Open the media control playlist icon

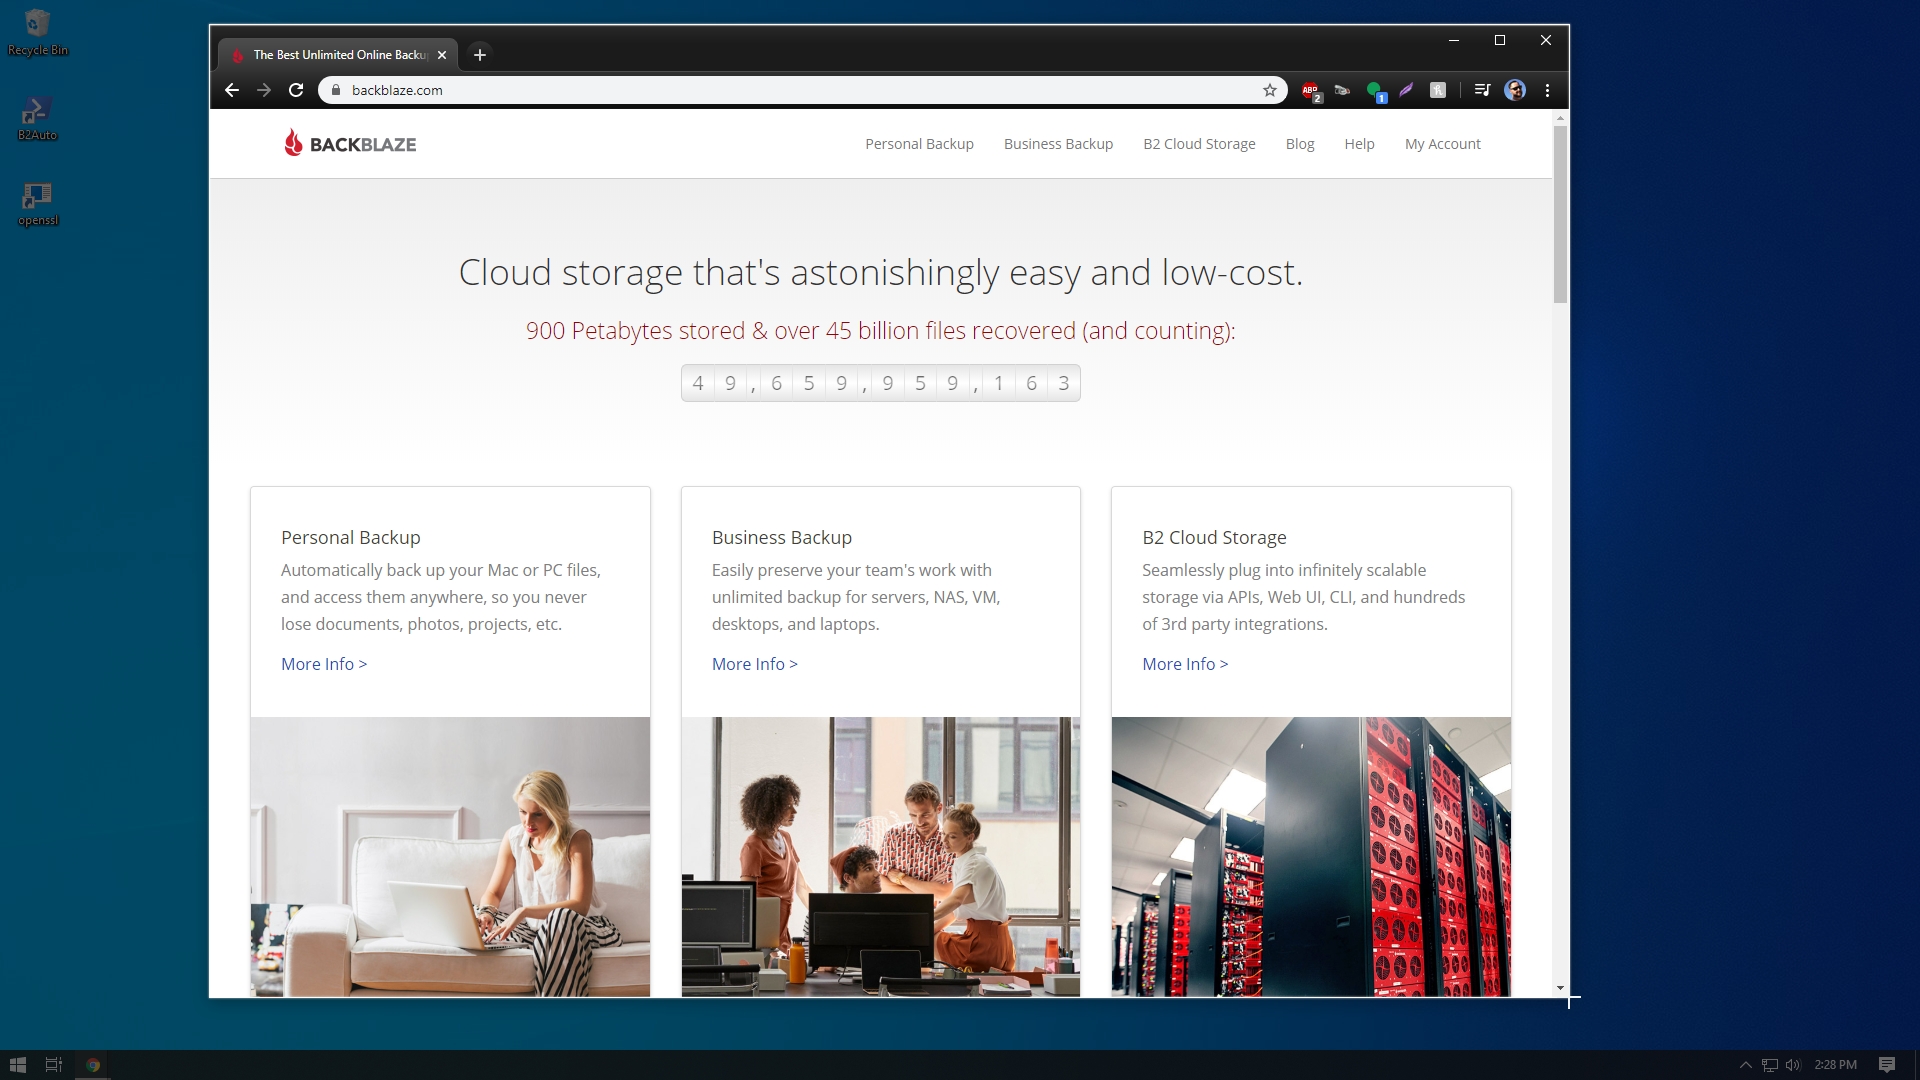pos(1482,90)
